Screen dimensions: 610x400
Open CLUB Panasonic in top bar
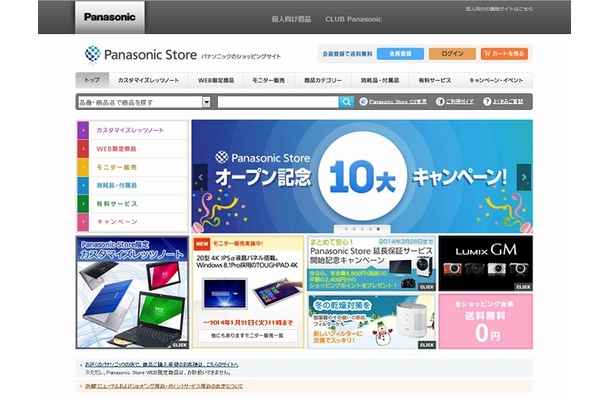[x=353, y=19]
